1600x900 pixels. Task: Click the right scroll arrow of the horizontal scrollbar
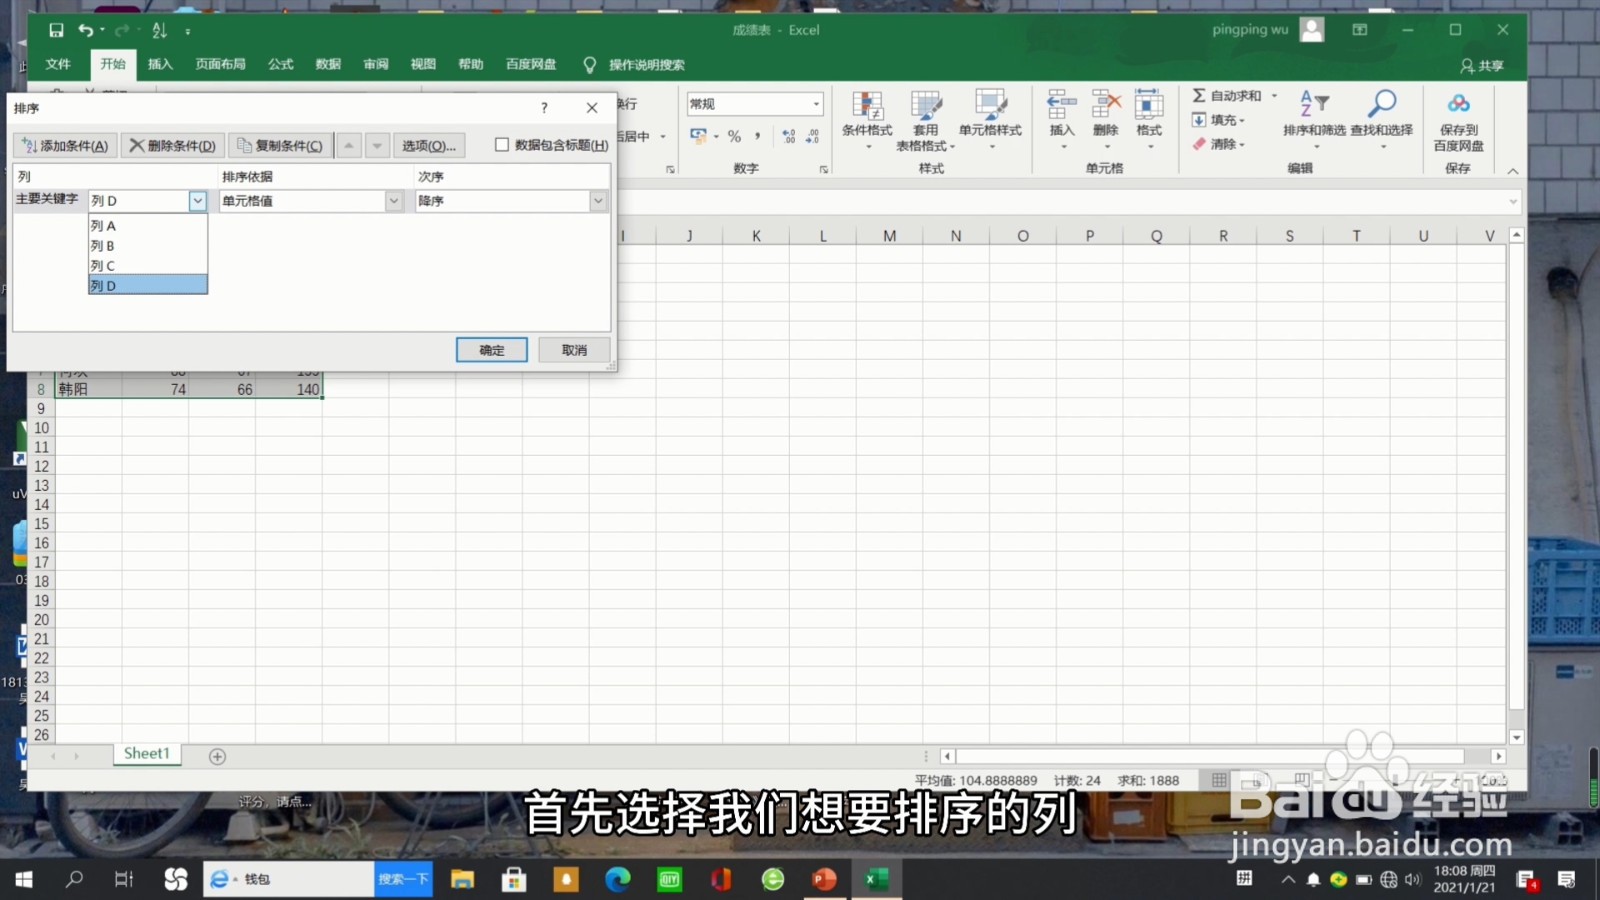[x=1498, y=756]
